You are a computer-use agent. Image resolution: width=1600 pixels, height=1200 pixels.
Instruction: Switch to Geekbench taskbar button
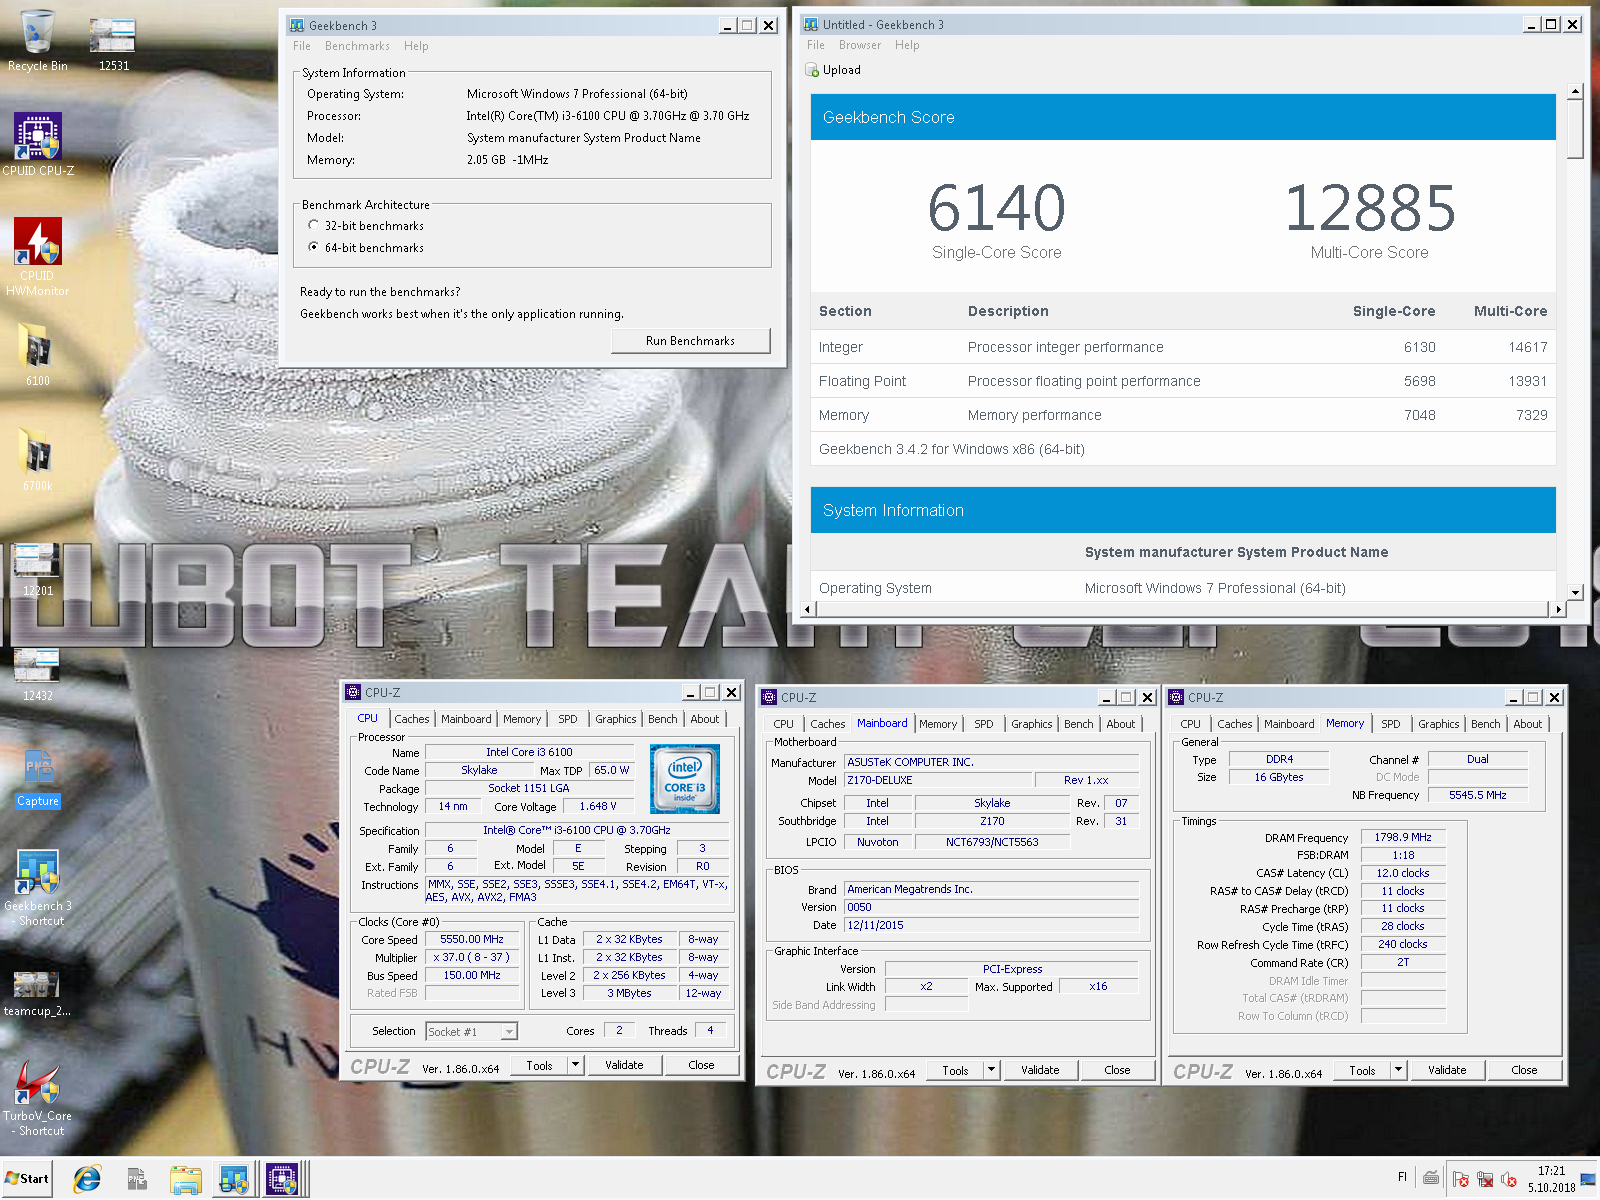click(234, 1180)
